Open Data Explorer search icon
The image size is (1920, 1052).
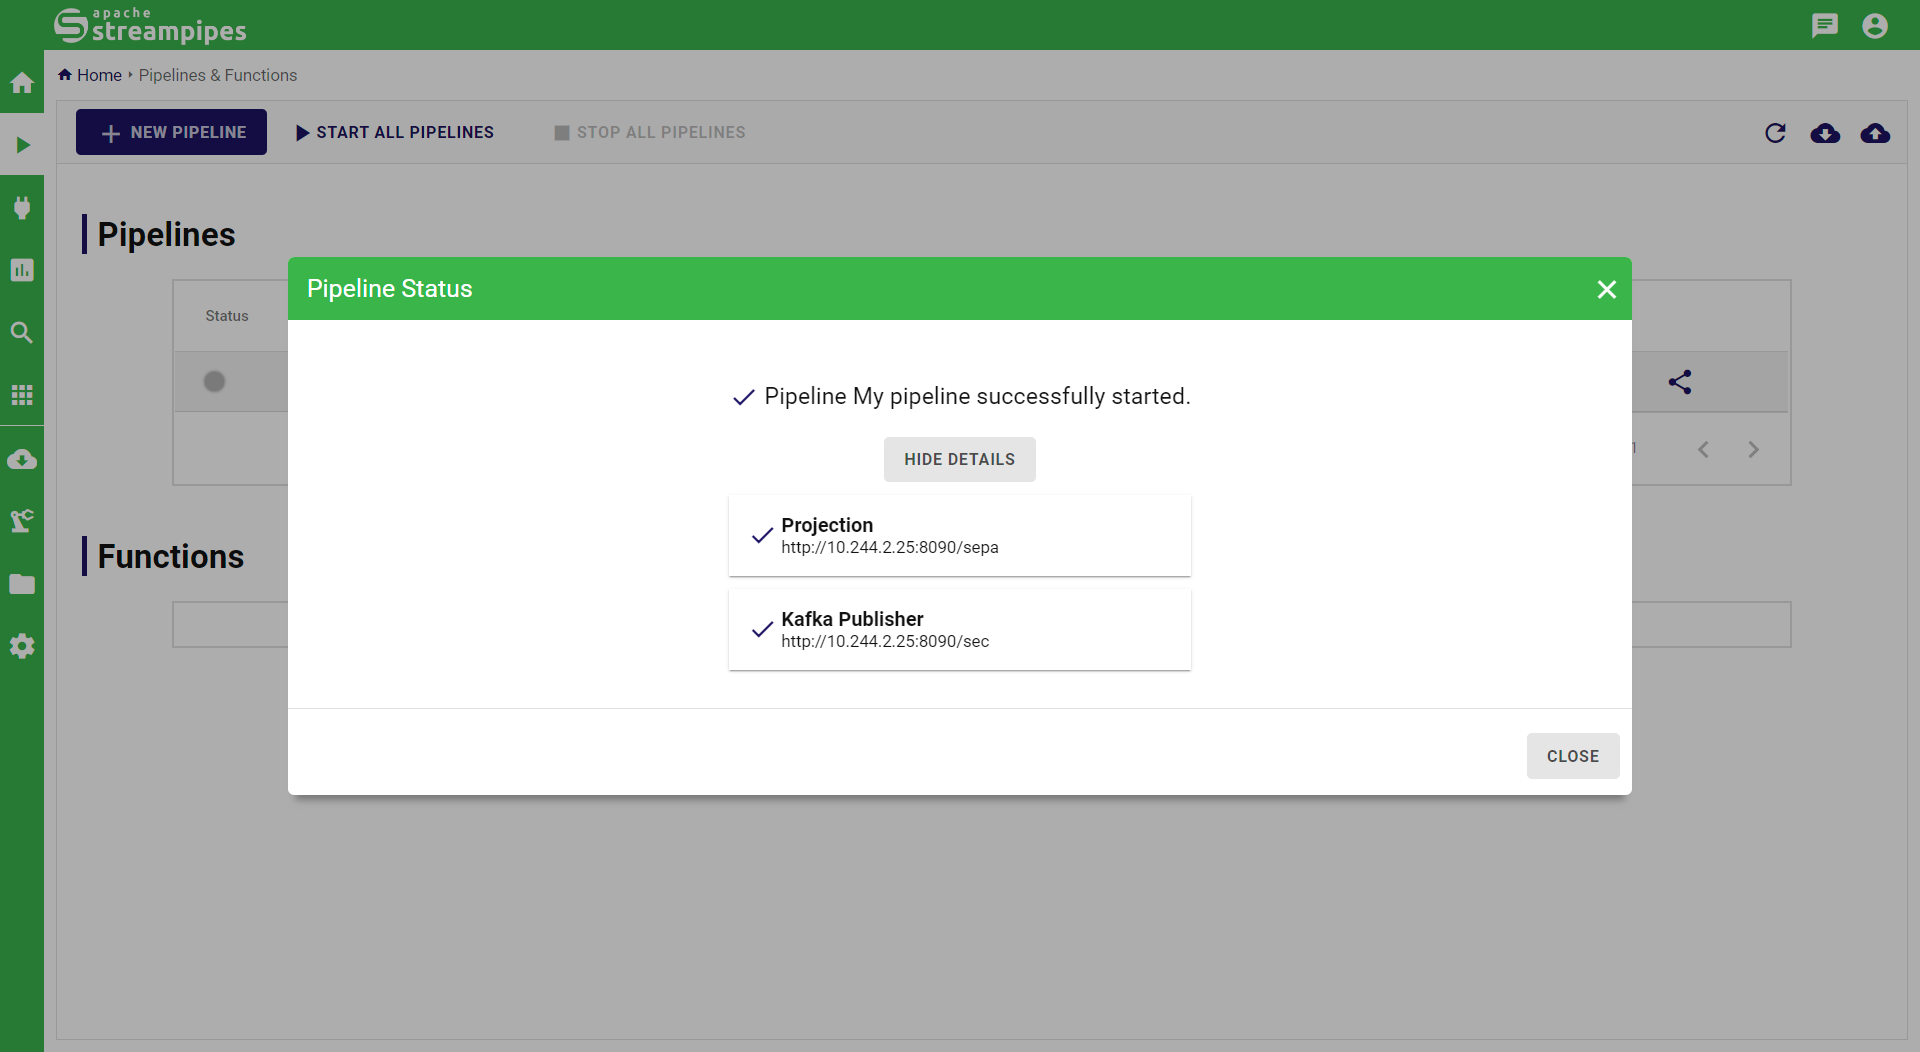[22, 333]
